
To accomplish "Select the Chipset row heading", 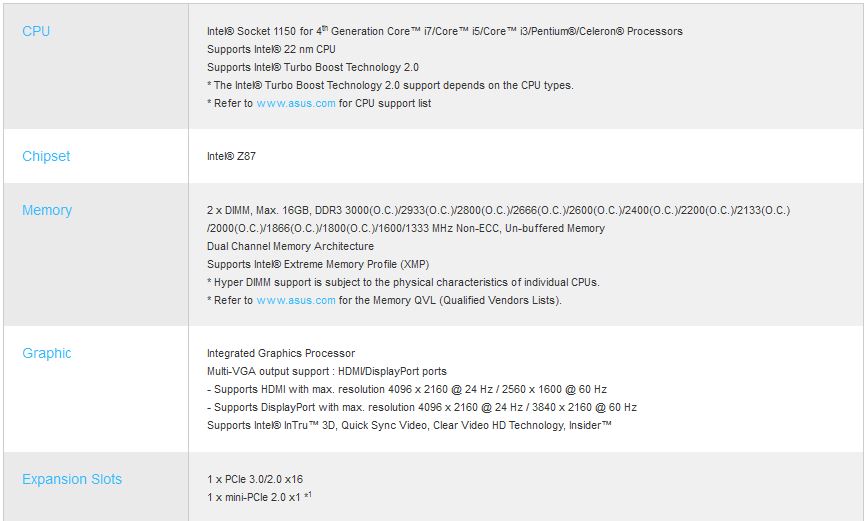I will pos(46,156).
